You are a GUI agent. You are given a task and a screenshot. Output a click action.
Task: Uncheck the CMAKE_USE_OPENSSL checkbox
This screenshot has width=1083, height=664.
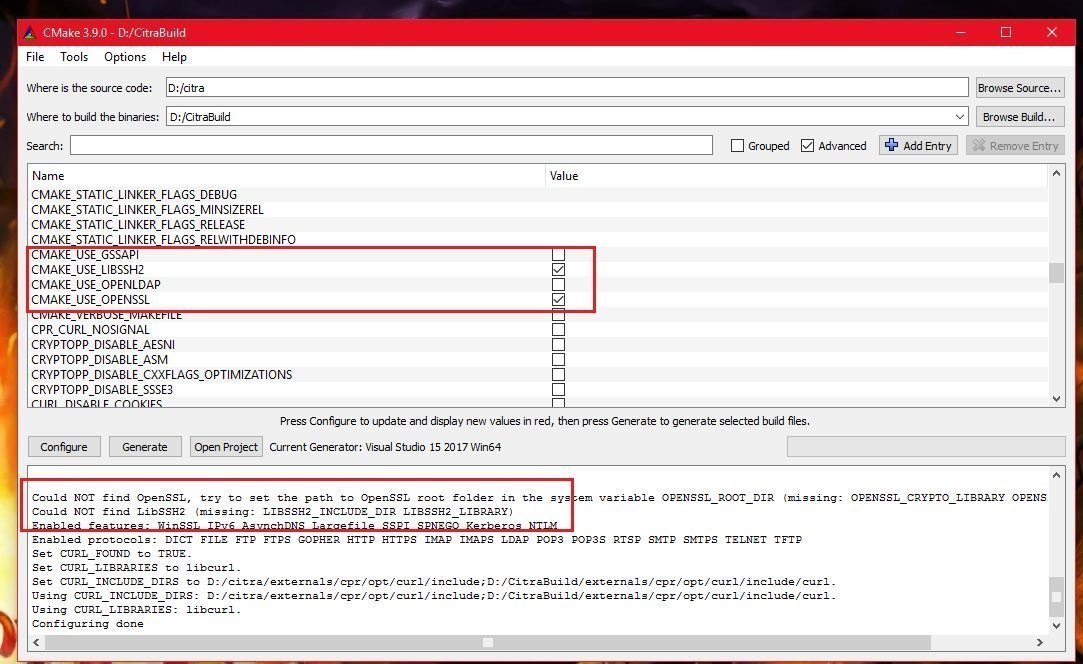click(558, 299)
